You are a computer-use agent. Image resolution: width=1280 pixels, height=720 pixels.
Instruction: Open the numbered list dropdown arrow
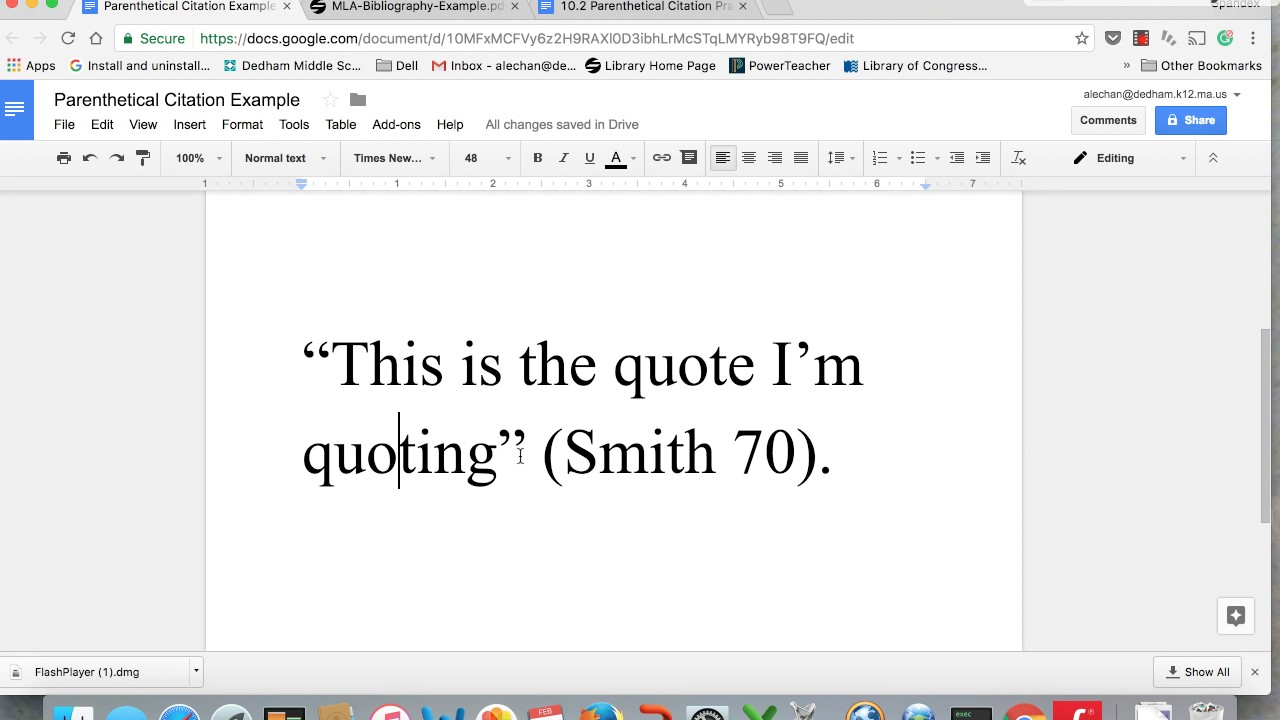[x=899, y=158]
